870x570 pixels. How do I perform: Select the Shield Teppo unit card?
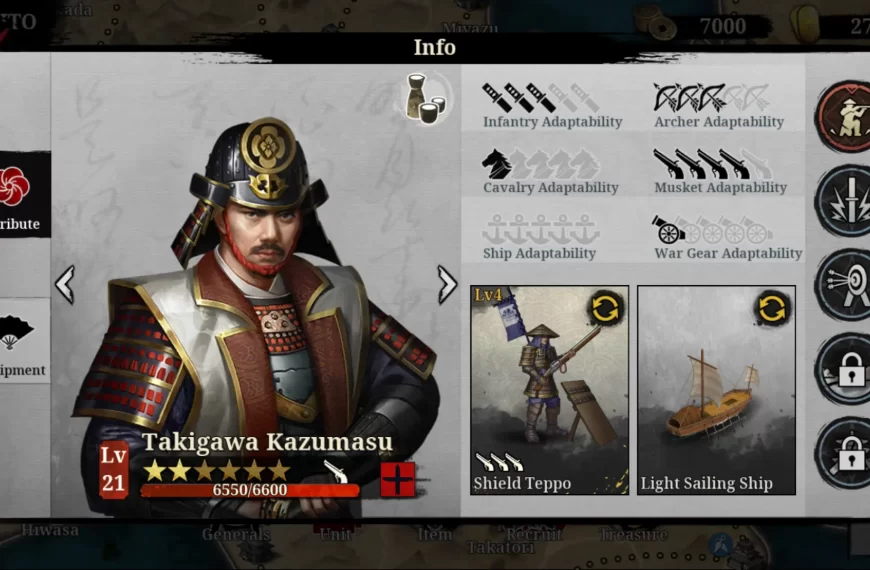549,390
